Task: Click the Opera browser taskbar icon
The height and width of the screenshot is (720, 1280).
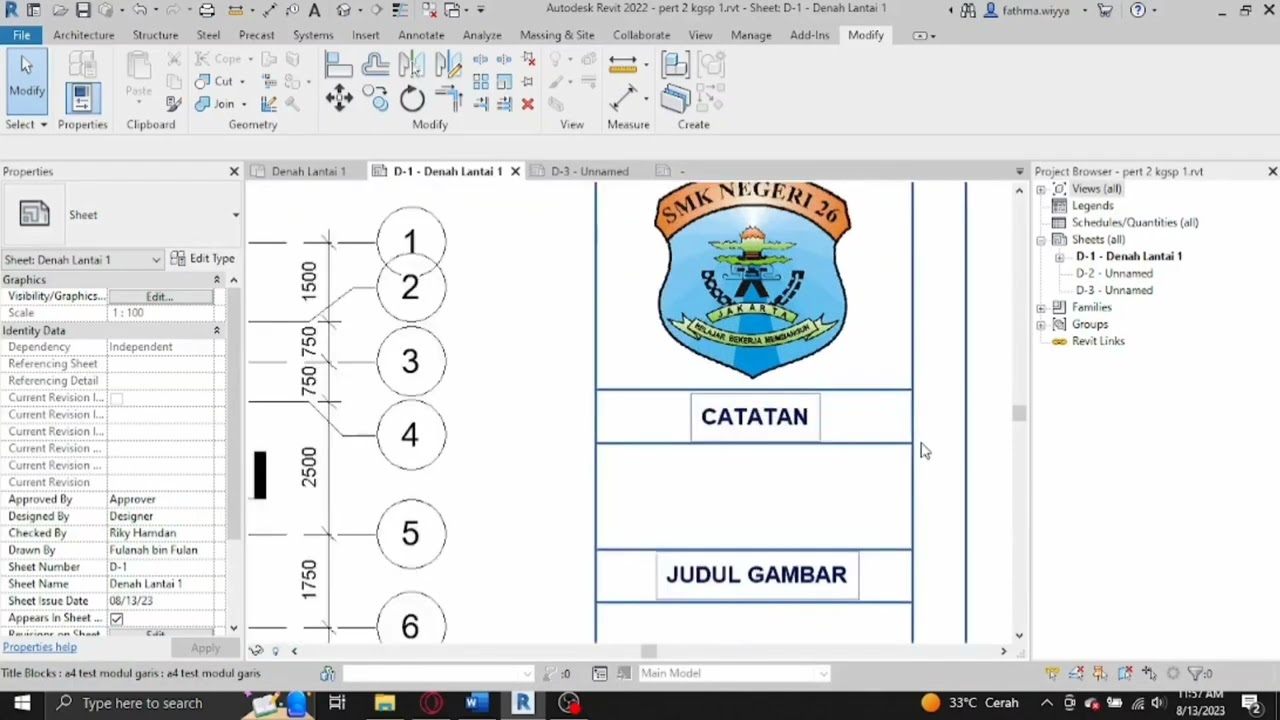Action: click(431, 703)
